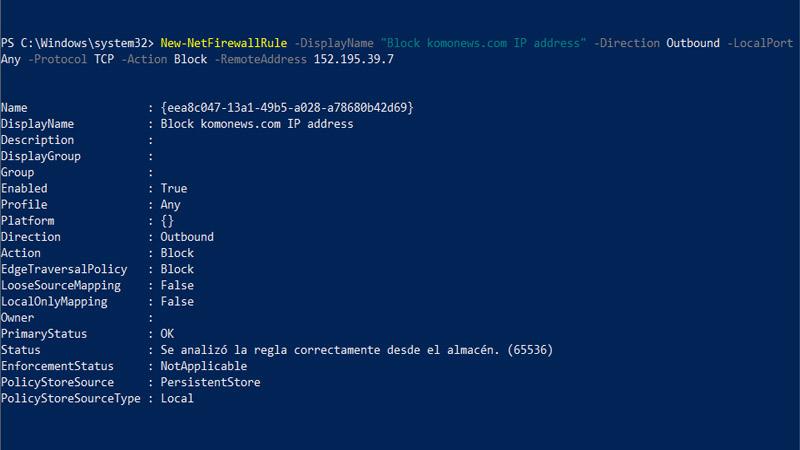Click the PS C:\Windows\system32> prompt
This screenshot has width=800, height=450.
[x=77, y=43]
